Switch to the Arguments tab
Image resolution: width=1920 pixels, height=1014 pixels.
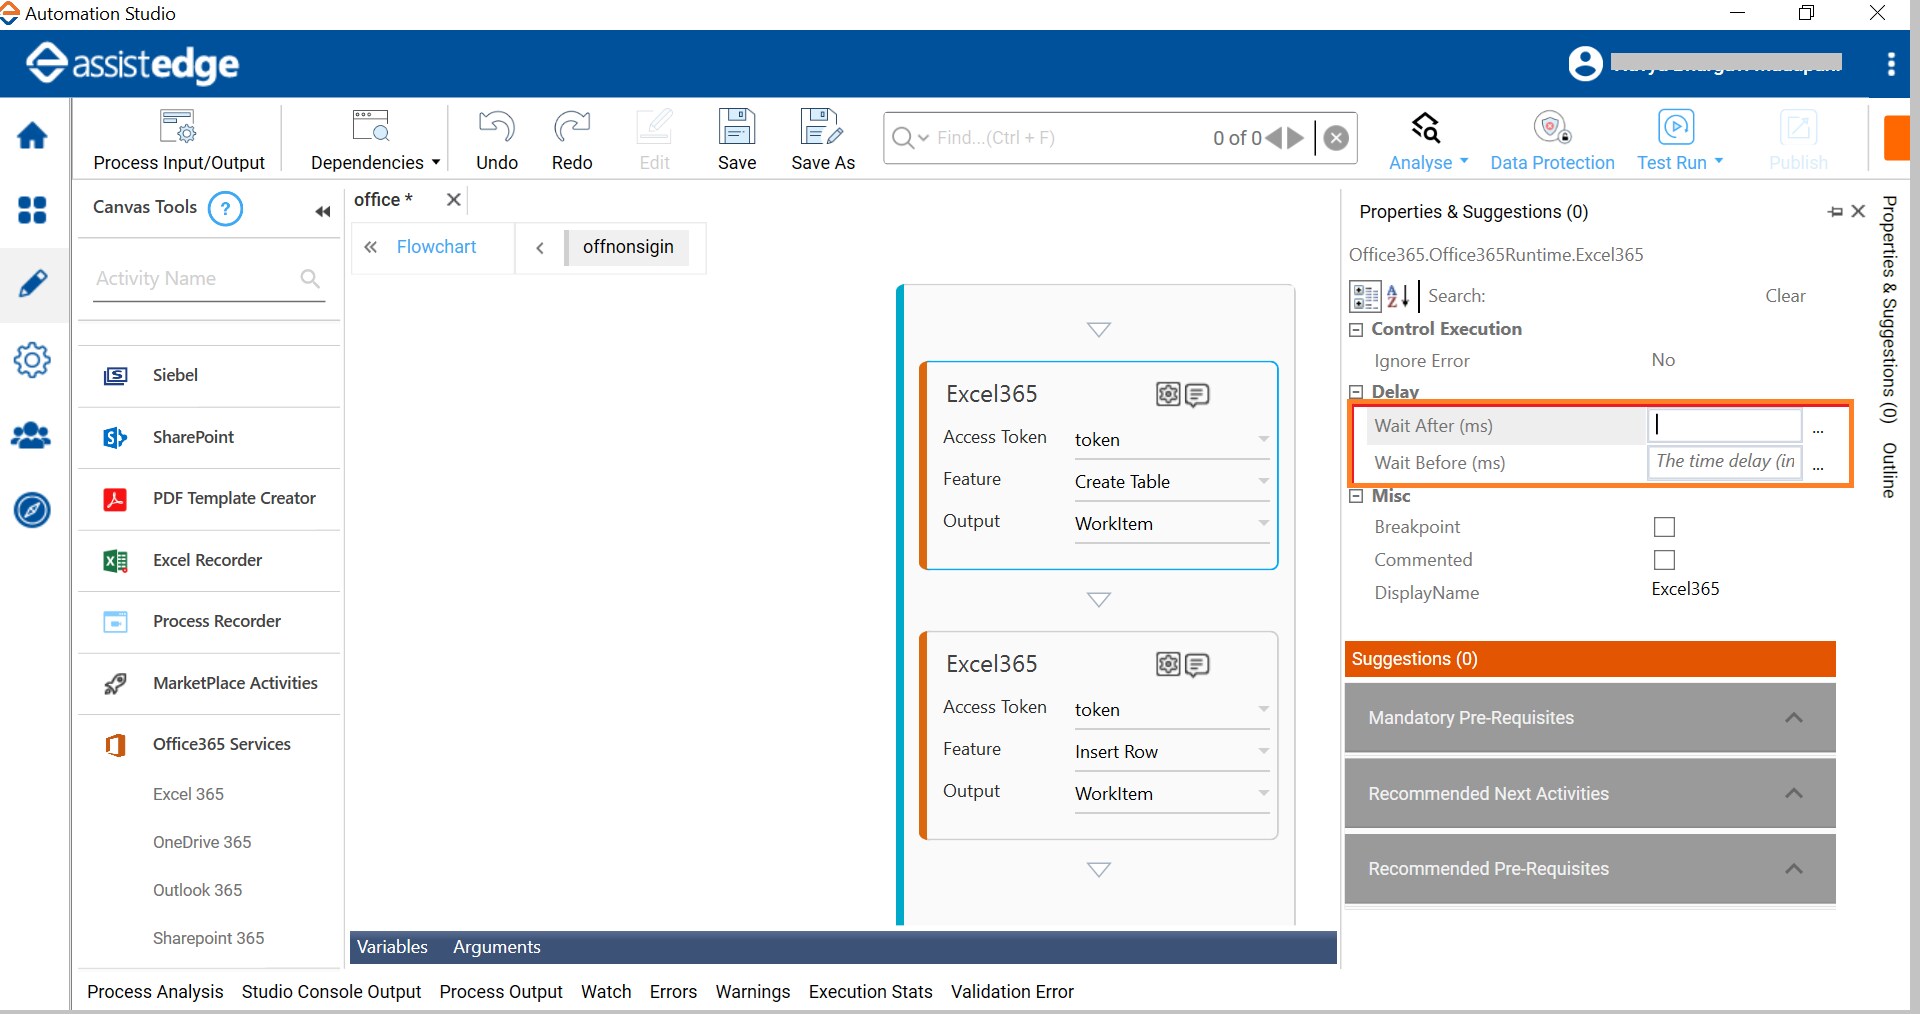pyautogui.click(x=496, y=947)
